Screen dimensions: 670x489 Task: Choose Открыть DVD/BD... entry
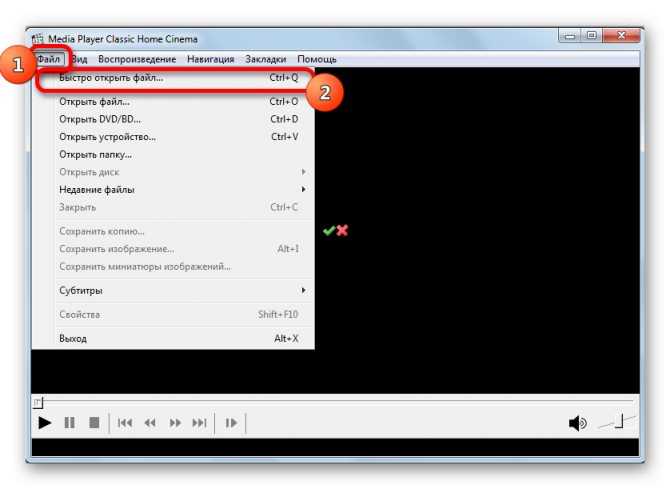point(173,119)
